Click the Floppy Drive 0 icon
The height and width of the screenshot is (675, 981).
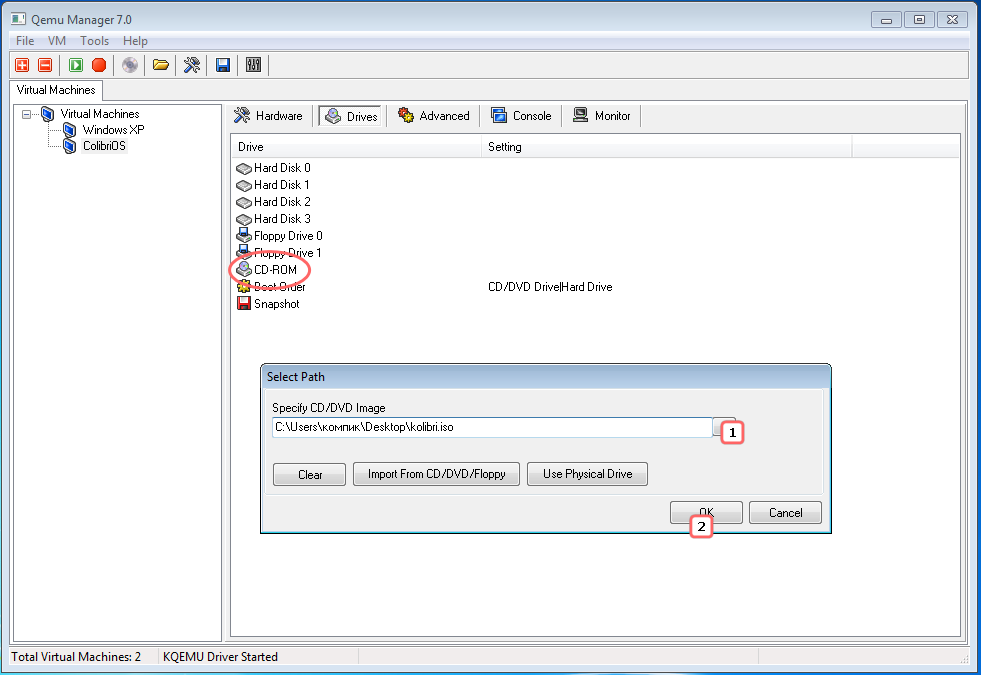click(x=243, y=235)
